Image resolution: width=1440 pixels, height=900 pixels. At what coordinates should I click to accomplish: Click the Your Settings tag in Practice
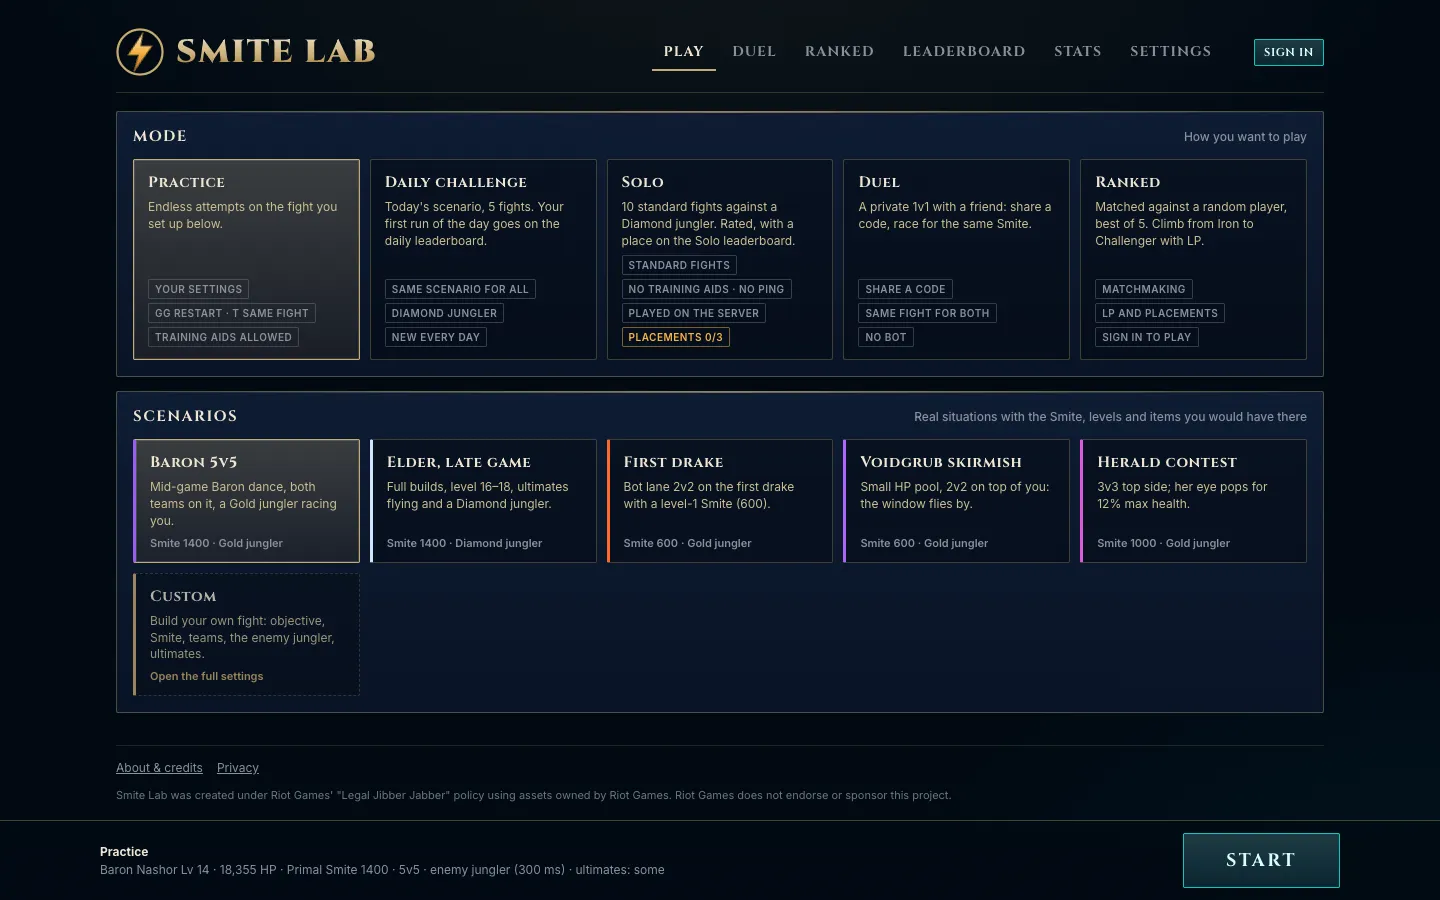(198, 289)
